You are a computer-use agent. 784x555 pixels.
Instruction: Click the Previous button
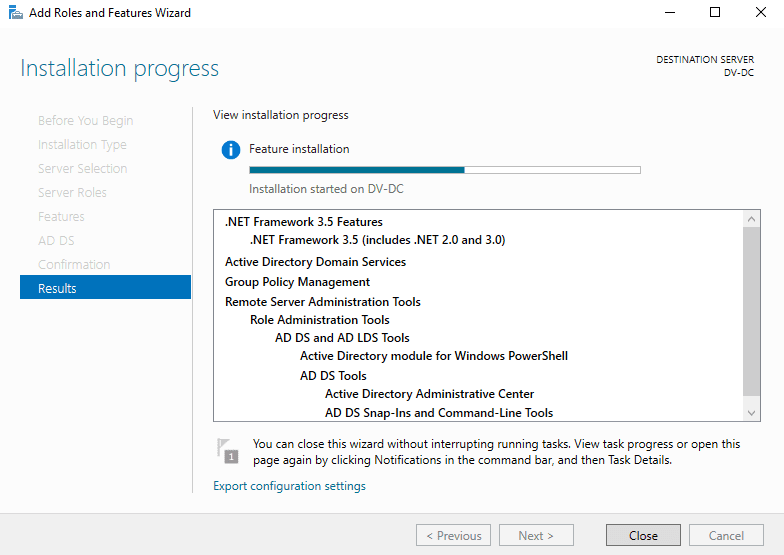454,536
